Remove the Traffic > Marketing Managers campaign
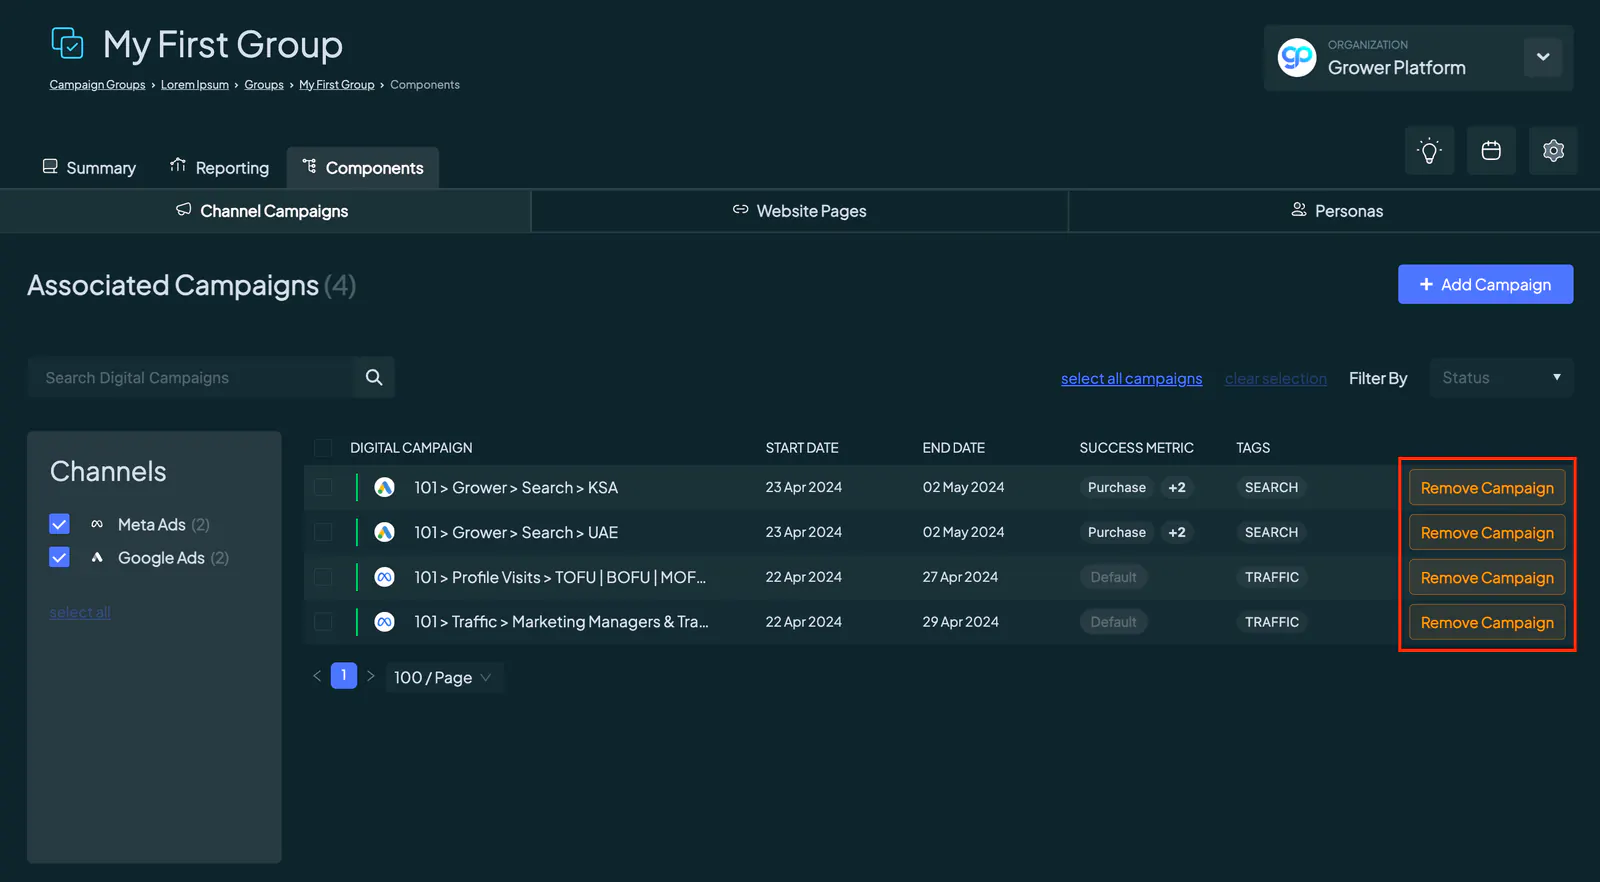The width and height of the screenshot is (1600, 882). pos(1487,622)
